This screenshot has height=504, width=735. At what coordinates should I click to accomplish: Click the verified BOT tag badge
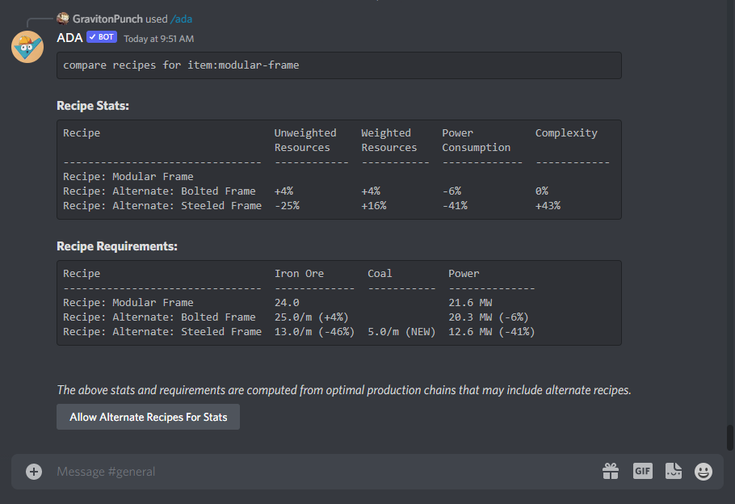click(102, 37)
